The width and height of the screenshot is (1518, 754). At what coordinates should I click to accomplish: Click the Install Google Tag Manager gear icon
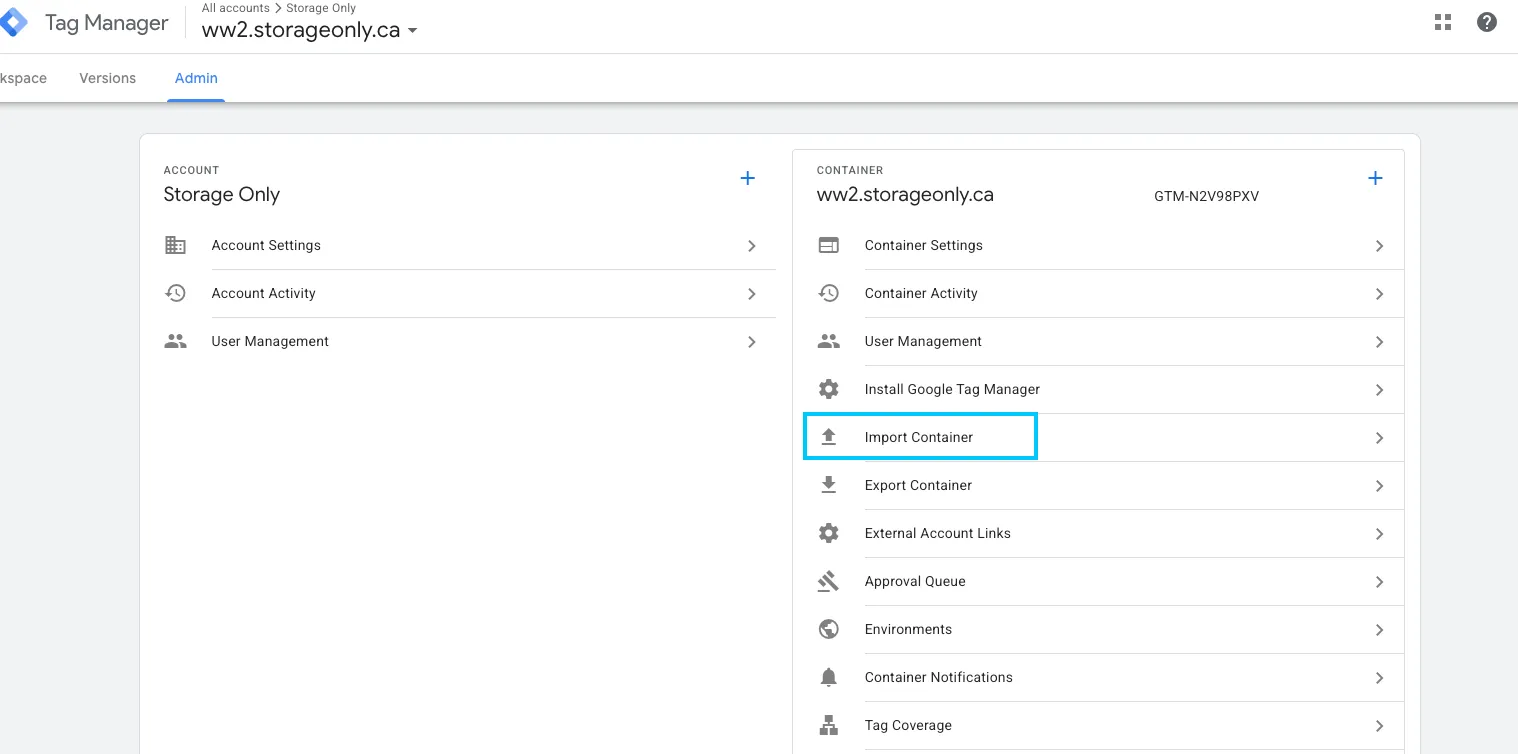tap(828, 389)
